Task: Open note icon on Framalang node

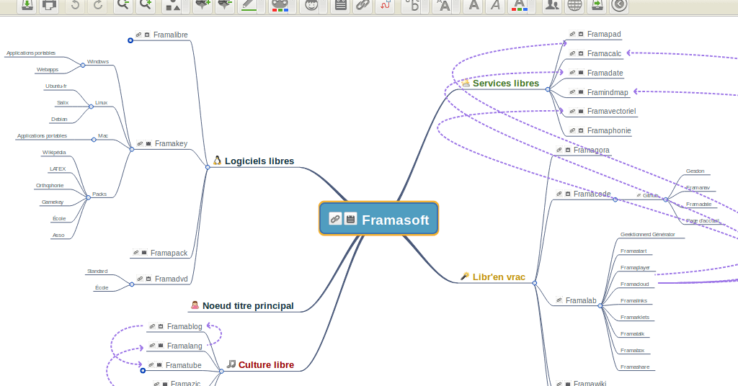Action: tap(160, 346)
